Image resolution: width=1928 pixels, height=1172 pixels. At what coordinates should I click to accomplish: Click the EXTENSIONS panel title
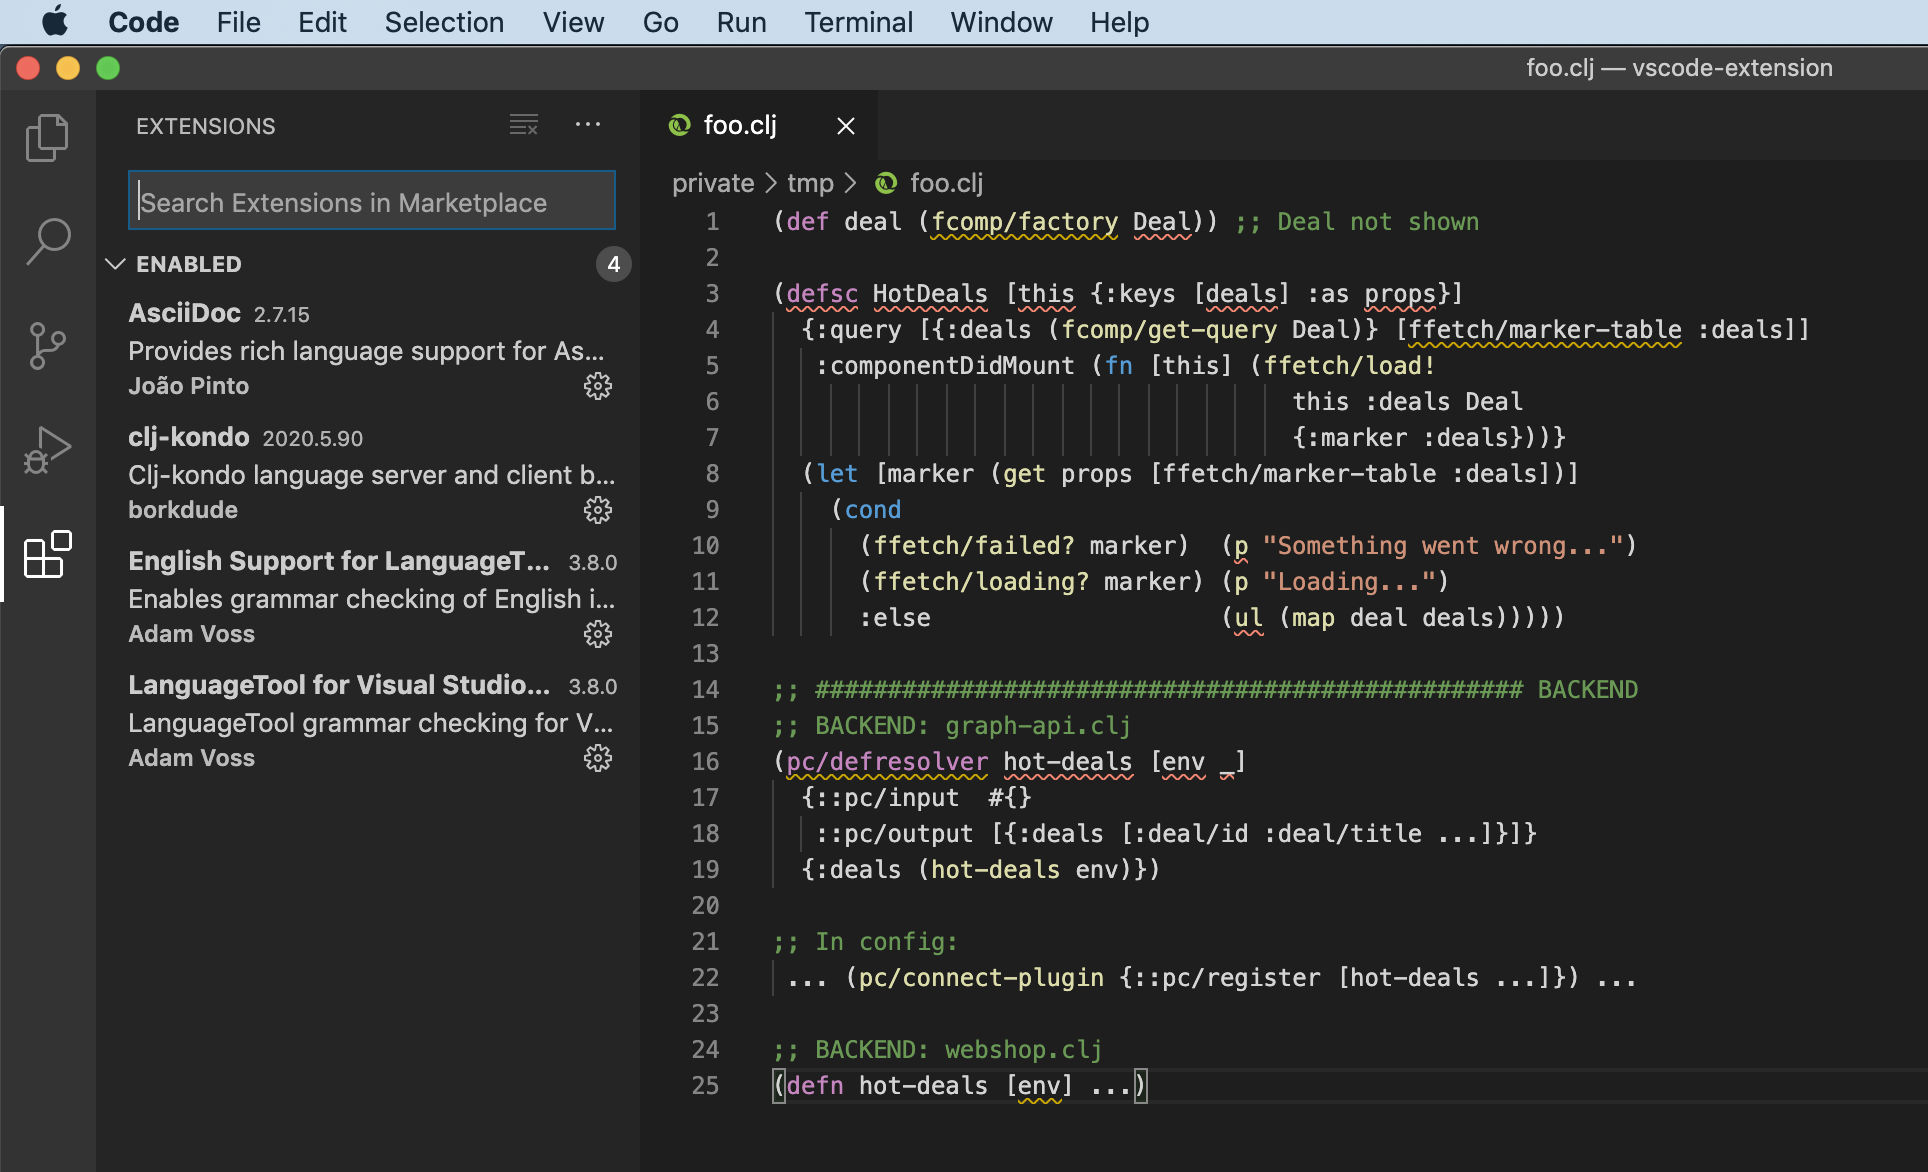205,126
